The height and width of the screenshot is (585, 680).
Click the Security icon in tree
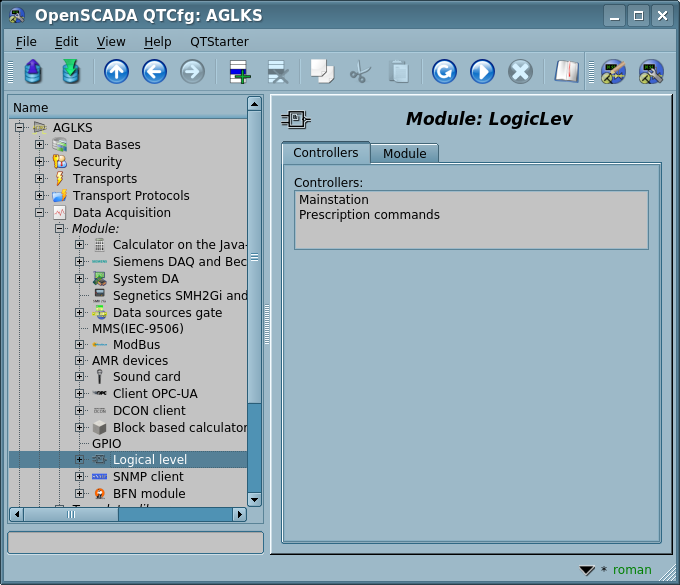59,161
